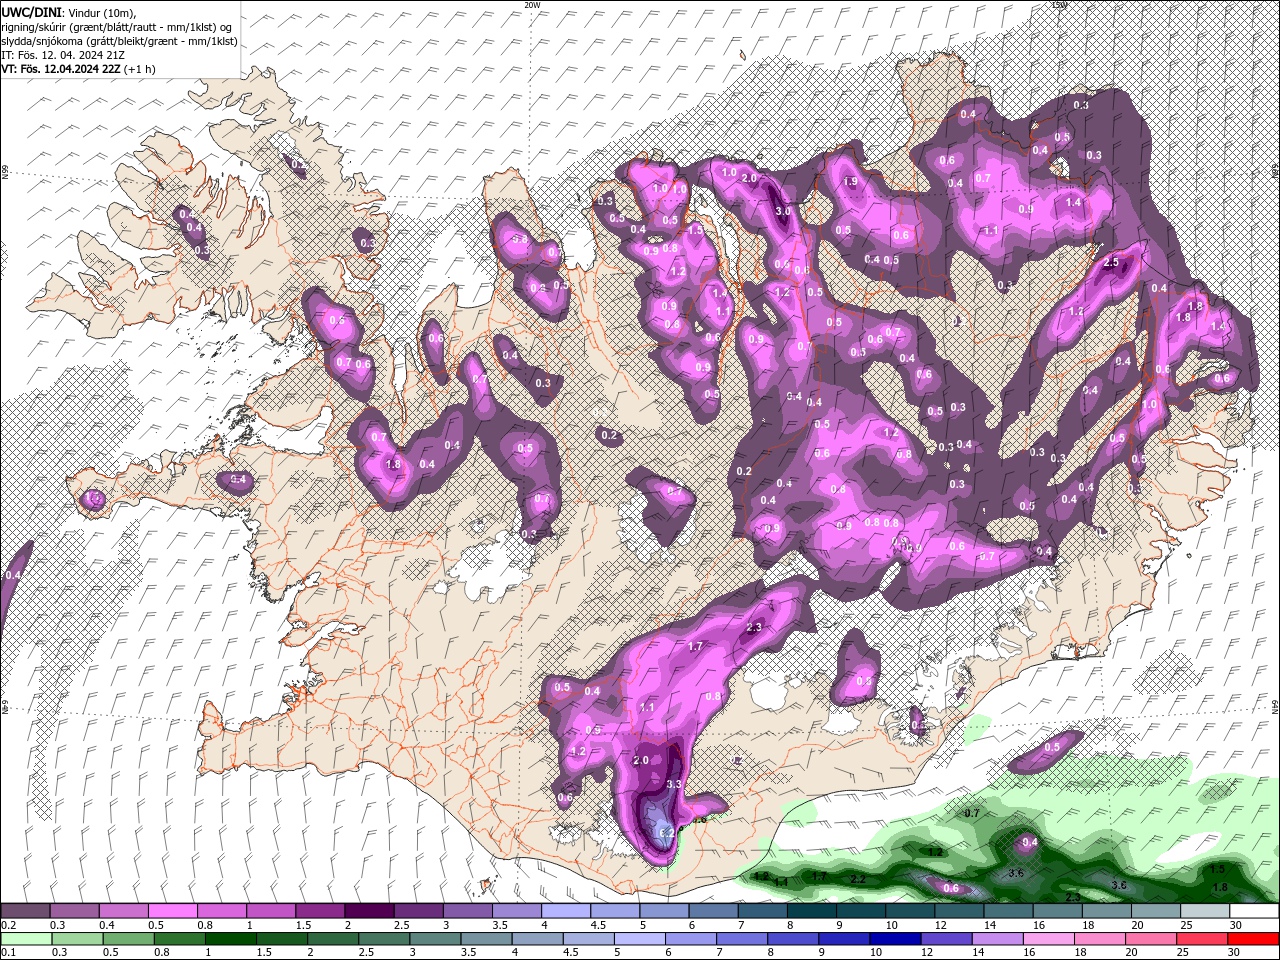The height and width of the screenshot is (960, 1280).
Task: Click the black '1.7' rainfall value
Action: (819, 876)
